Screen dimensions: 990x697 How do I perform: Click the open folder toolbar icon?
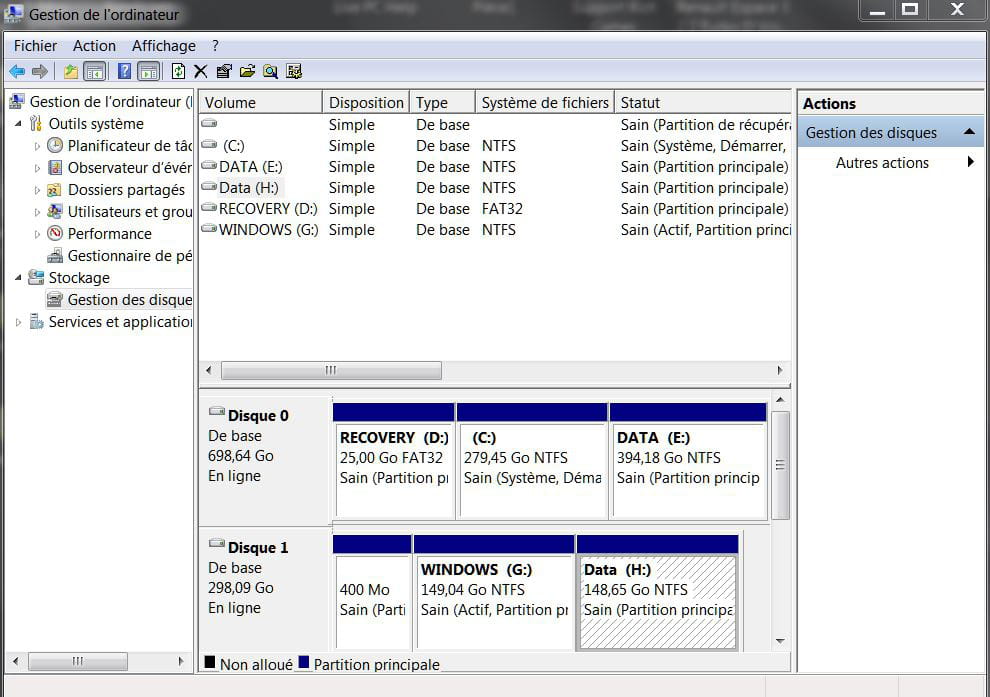247,71
